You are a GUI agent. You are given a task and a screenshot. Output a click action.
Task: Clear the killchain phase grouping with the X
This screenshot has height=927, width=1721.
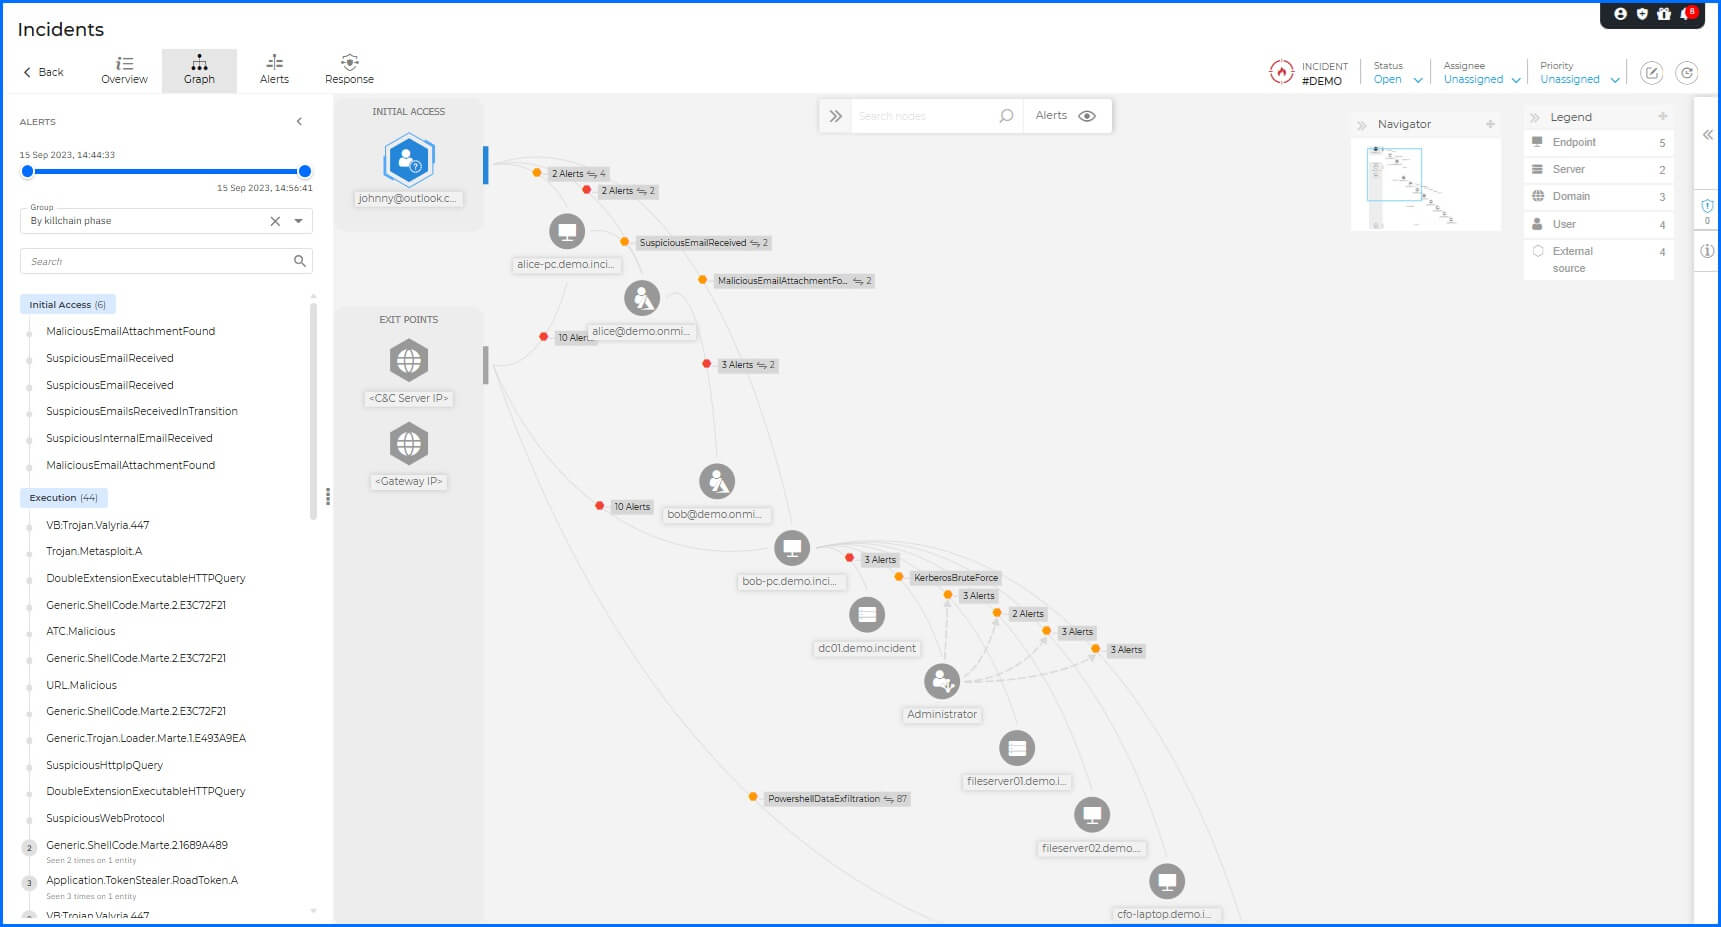point(274,221)
